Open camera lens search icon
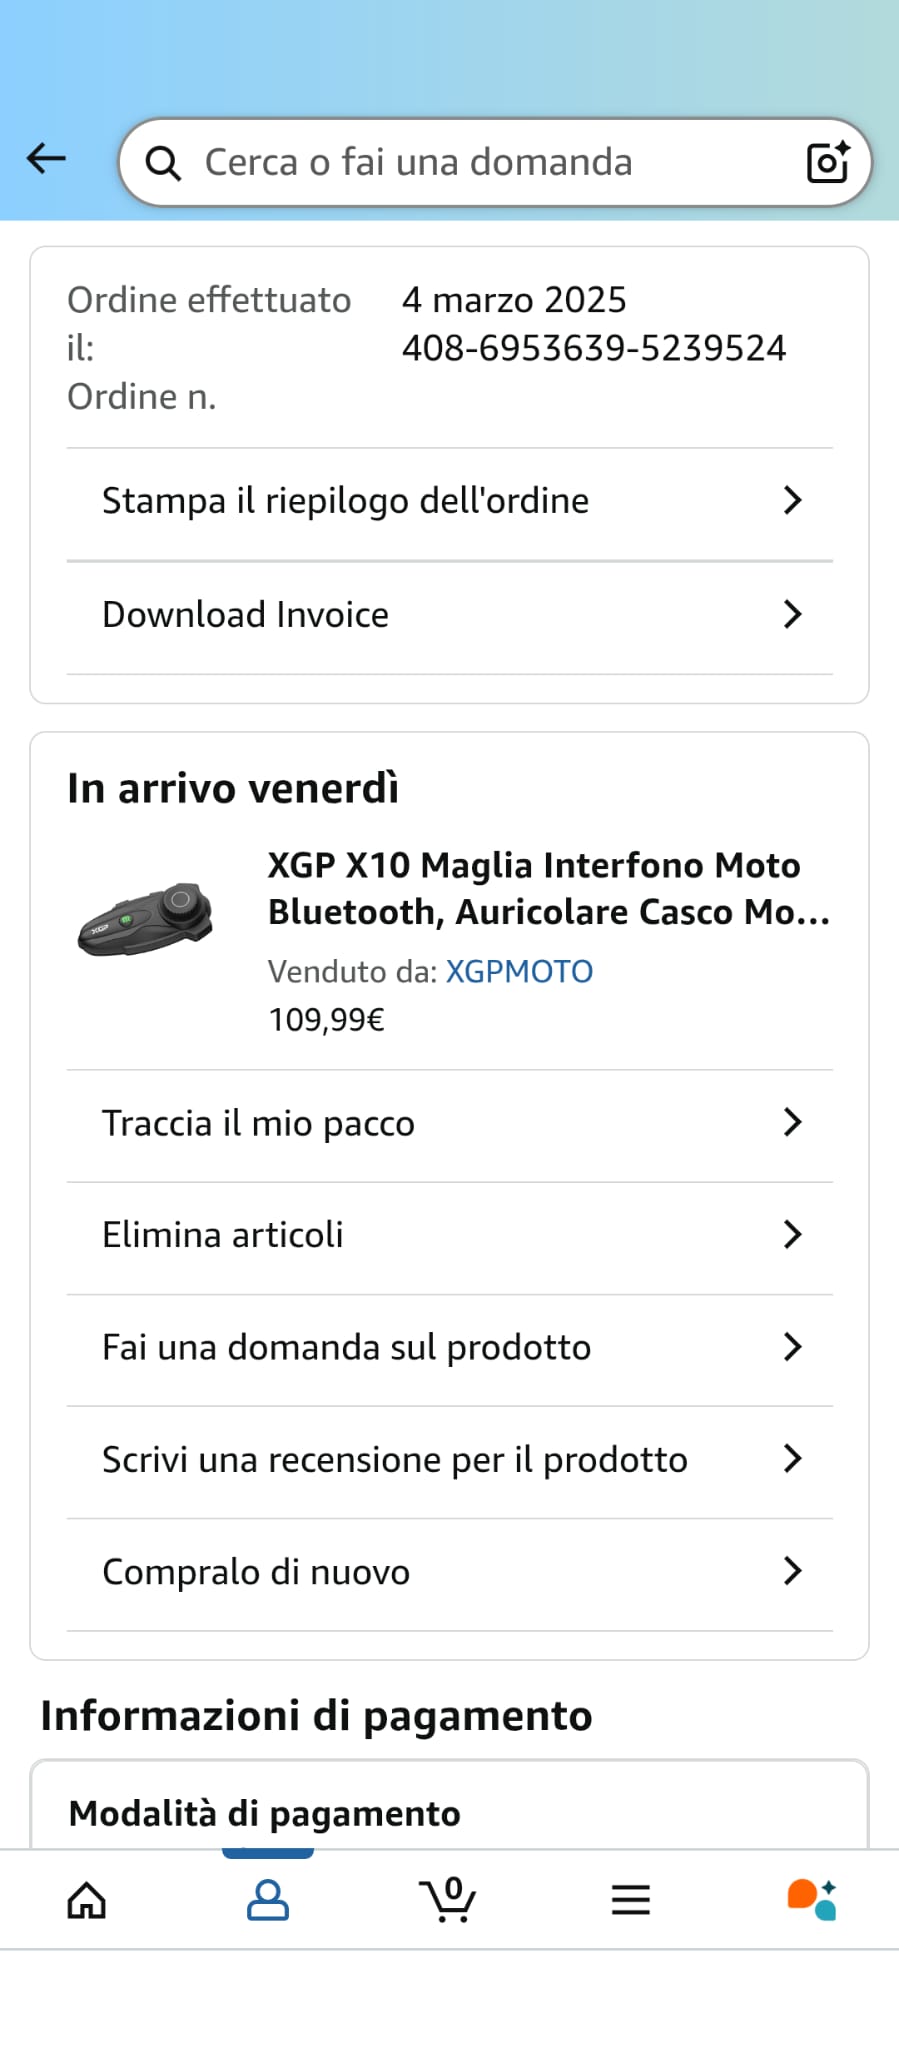The width and height of the screenshot is (899, 2048). pos(828,162)
